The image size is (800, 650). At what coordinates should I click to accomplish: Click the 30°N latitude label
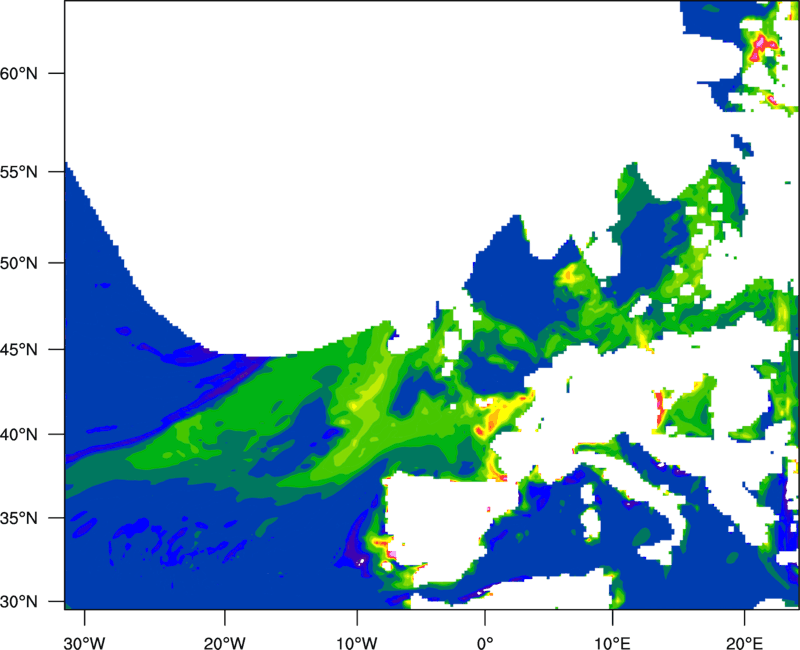point(19,602)
